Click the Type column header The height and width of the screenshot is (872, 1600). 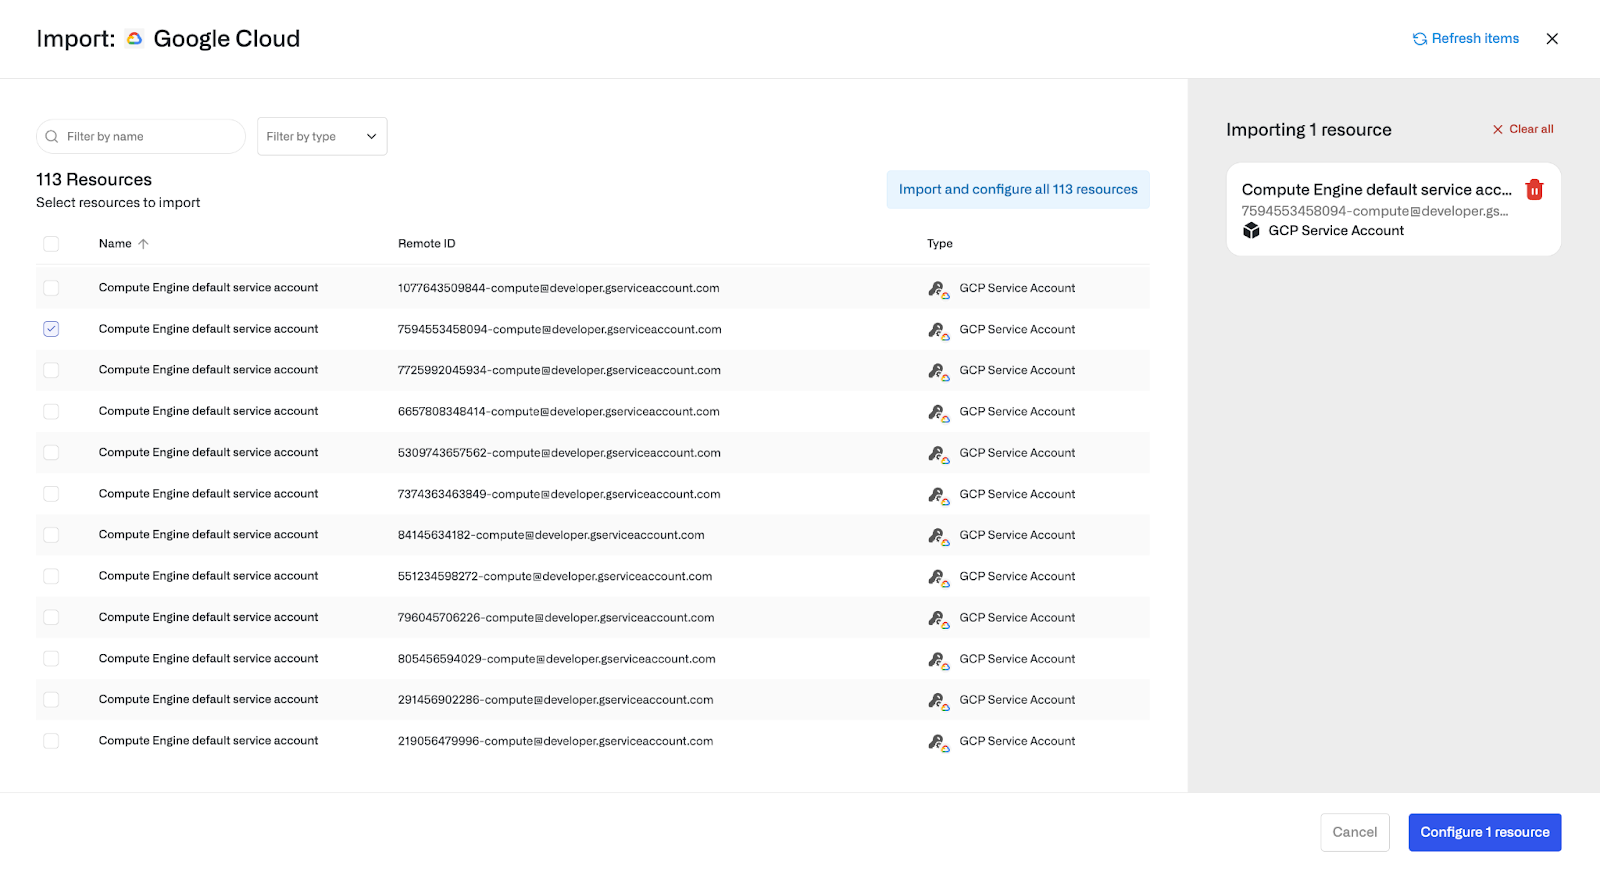click(x=940, y=244)
